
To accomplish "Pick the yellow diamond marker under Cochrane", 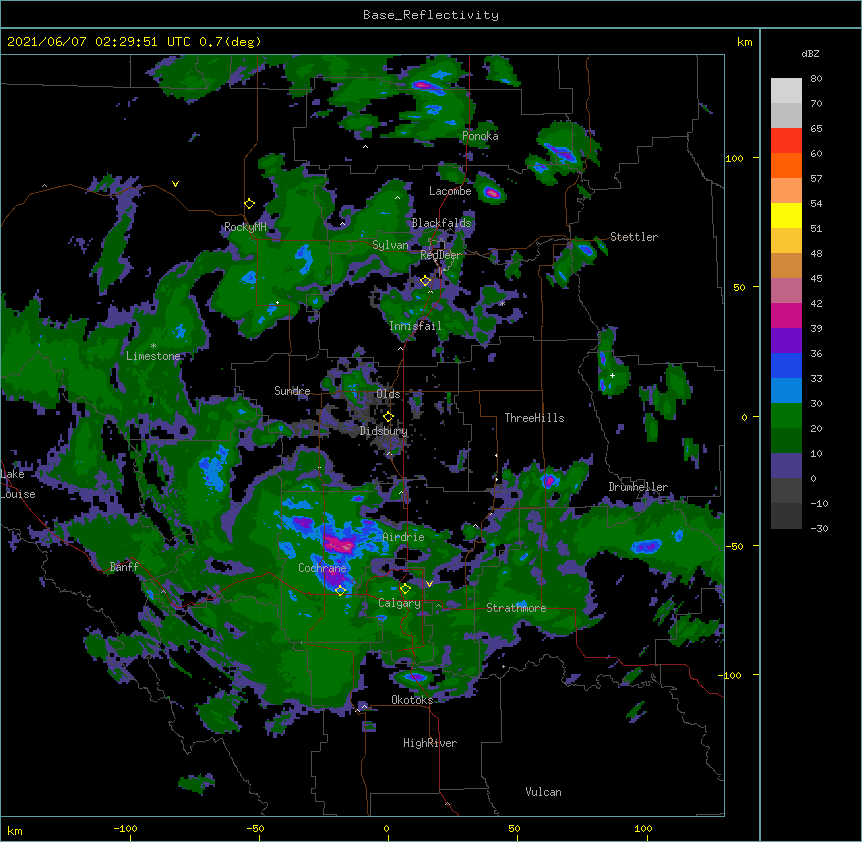I will (340, 591).
